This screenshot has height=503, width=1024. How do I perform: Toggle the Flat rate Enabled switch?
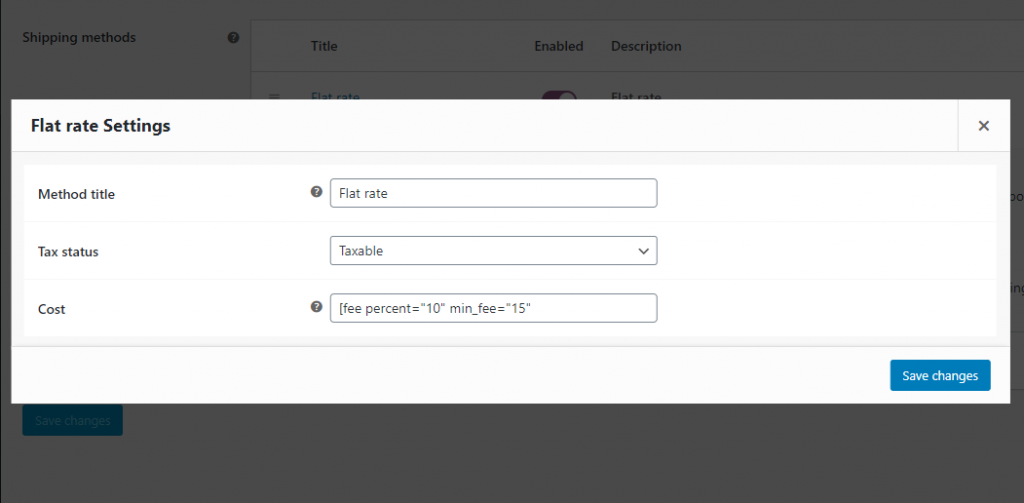coord(559,95)
